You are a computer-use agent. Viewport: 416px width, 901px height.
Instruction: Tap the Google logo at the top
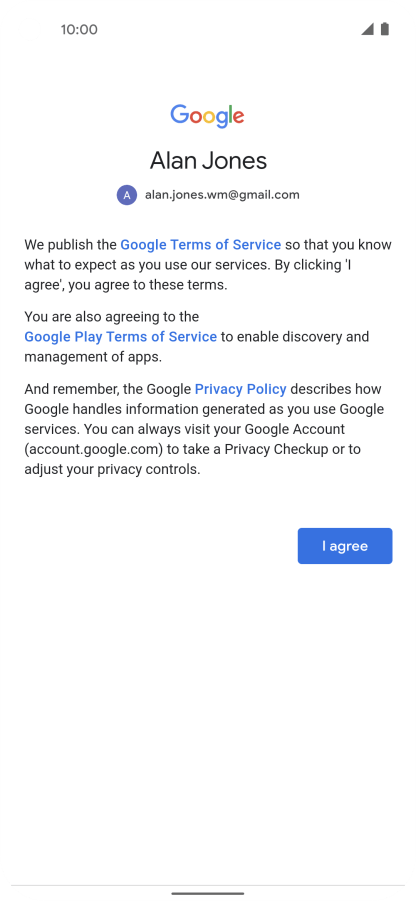(x=207, y=116)
